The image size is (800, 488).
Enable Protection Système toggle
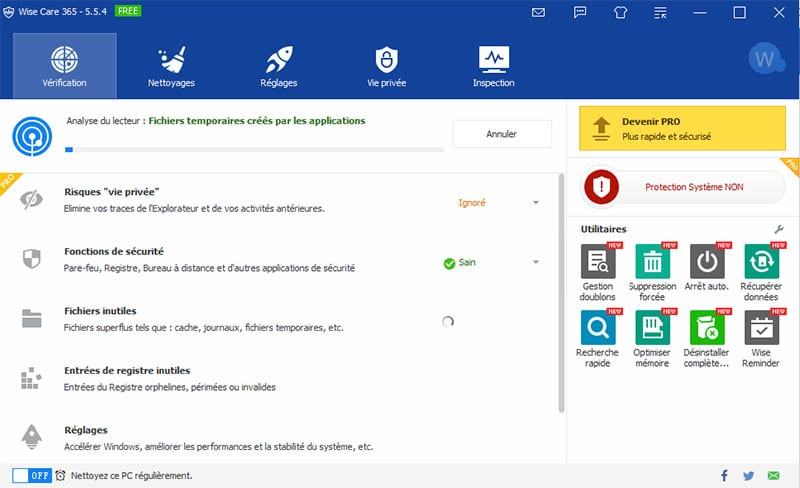click(x=684, y=187)
